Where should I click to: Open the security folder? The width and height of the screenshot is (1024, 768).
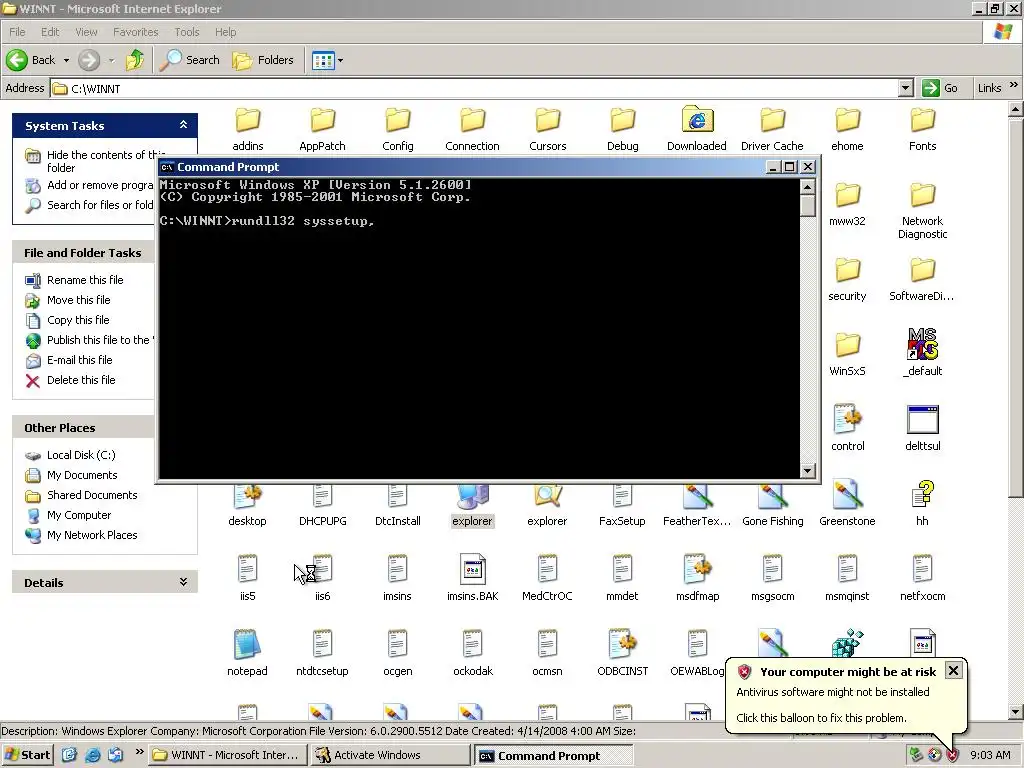click(847, 280)
